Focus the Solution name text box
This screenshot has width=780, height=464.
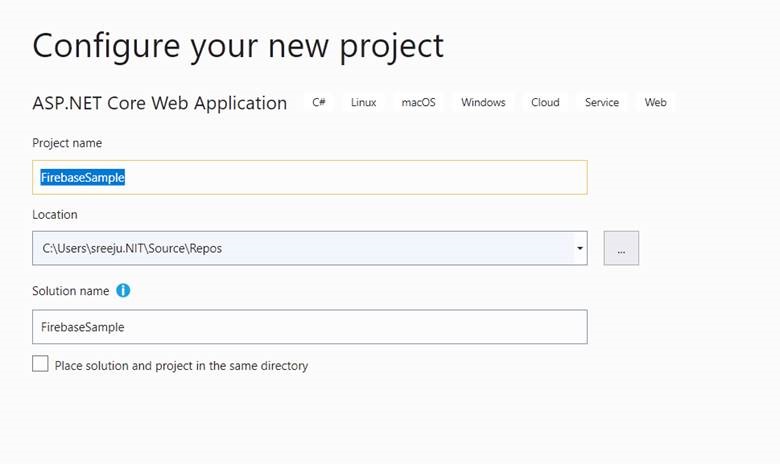pyautogui.click(x=310, y=327)
